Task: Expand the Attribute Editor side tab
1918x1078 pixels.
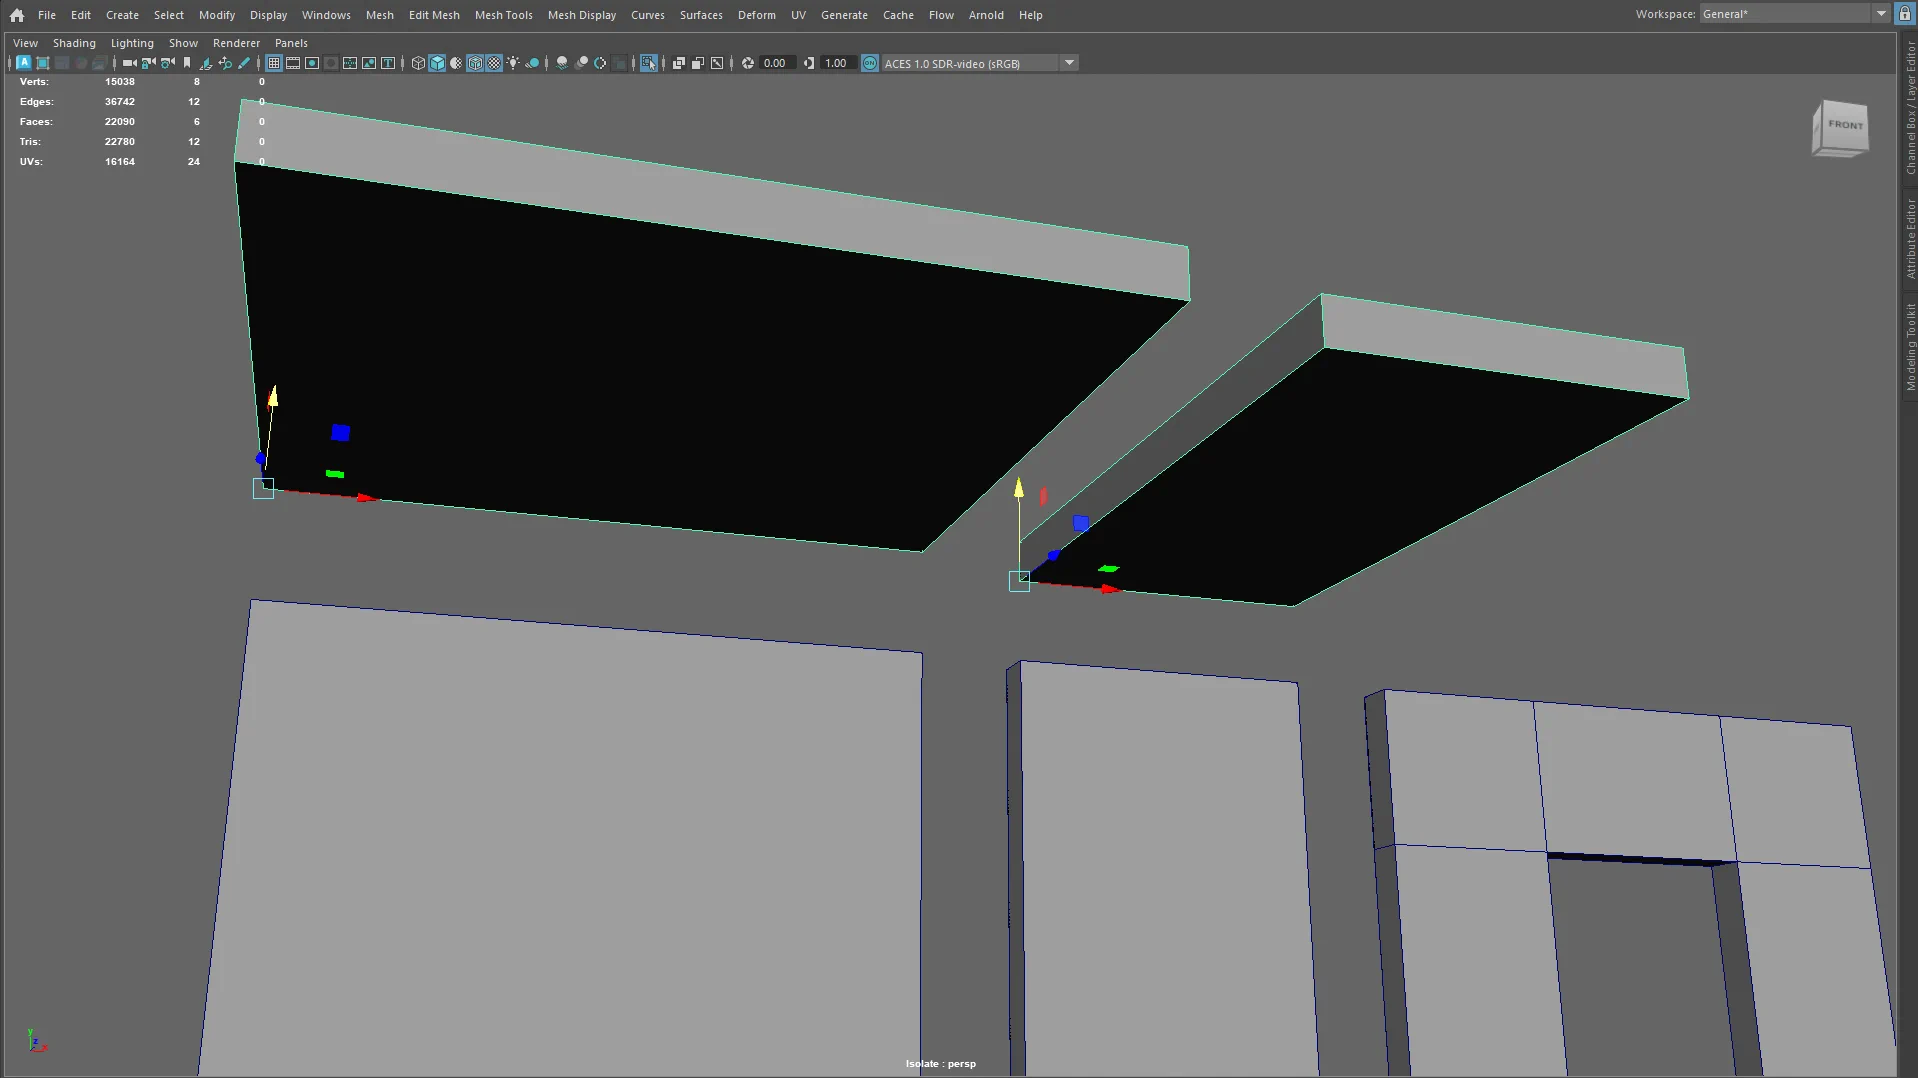Action: point(1910,238)
